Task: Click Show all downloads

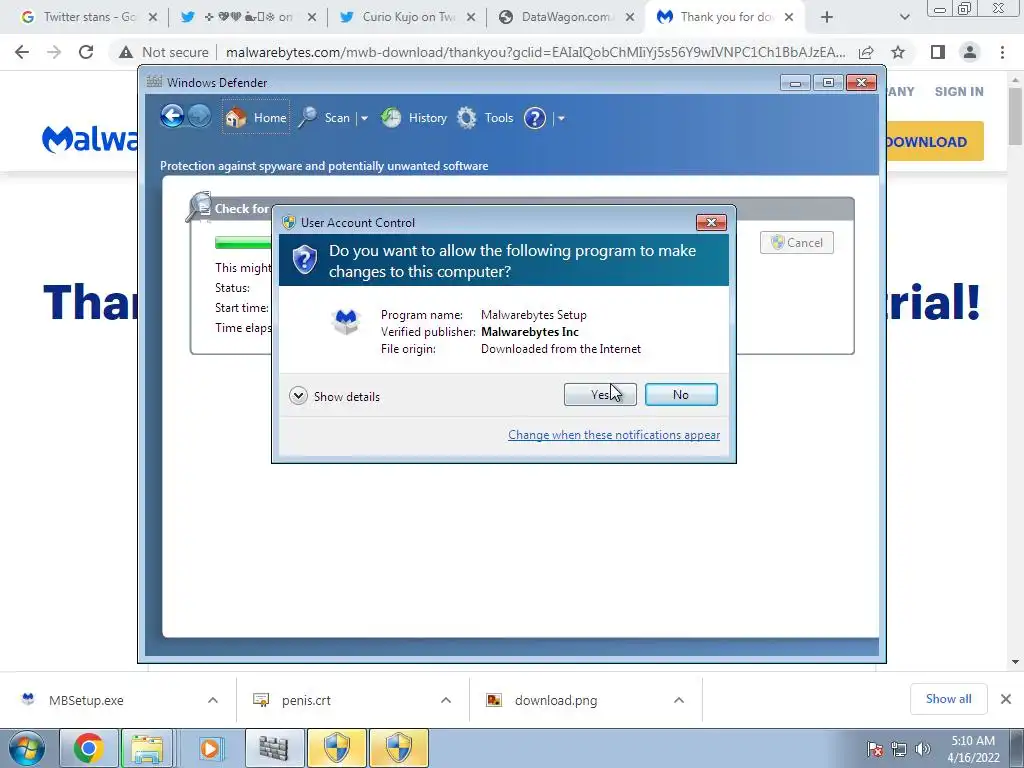Action: (x=948, y=699)
